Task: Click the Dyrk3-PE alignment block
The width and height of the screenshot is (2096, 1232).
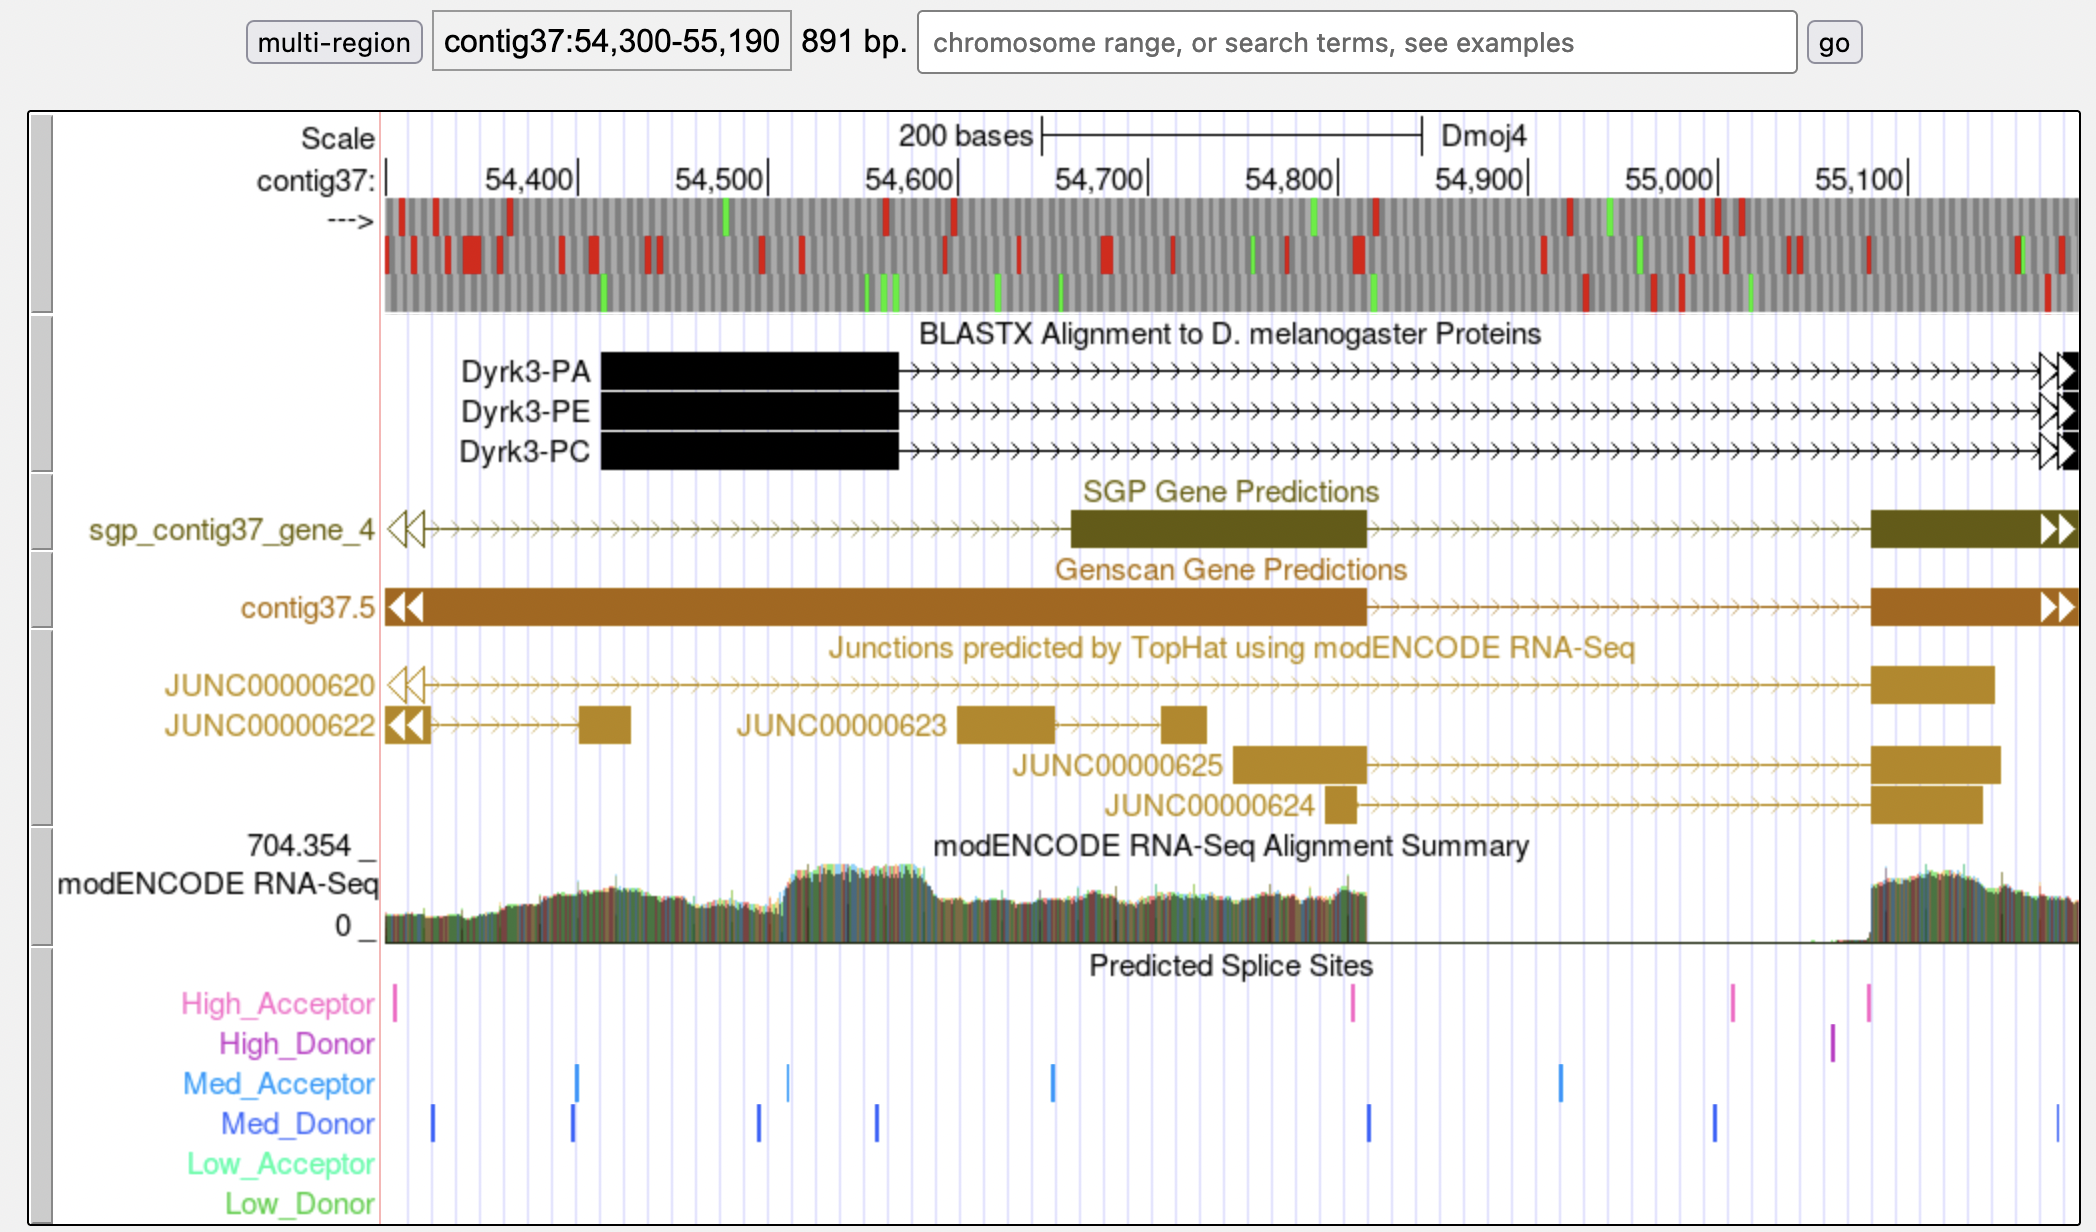Action: click(x=750, y=411)
